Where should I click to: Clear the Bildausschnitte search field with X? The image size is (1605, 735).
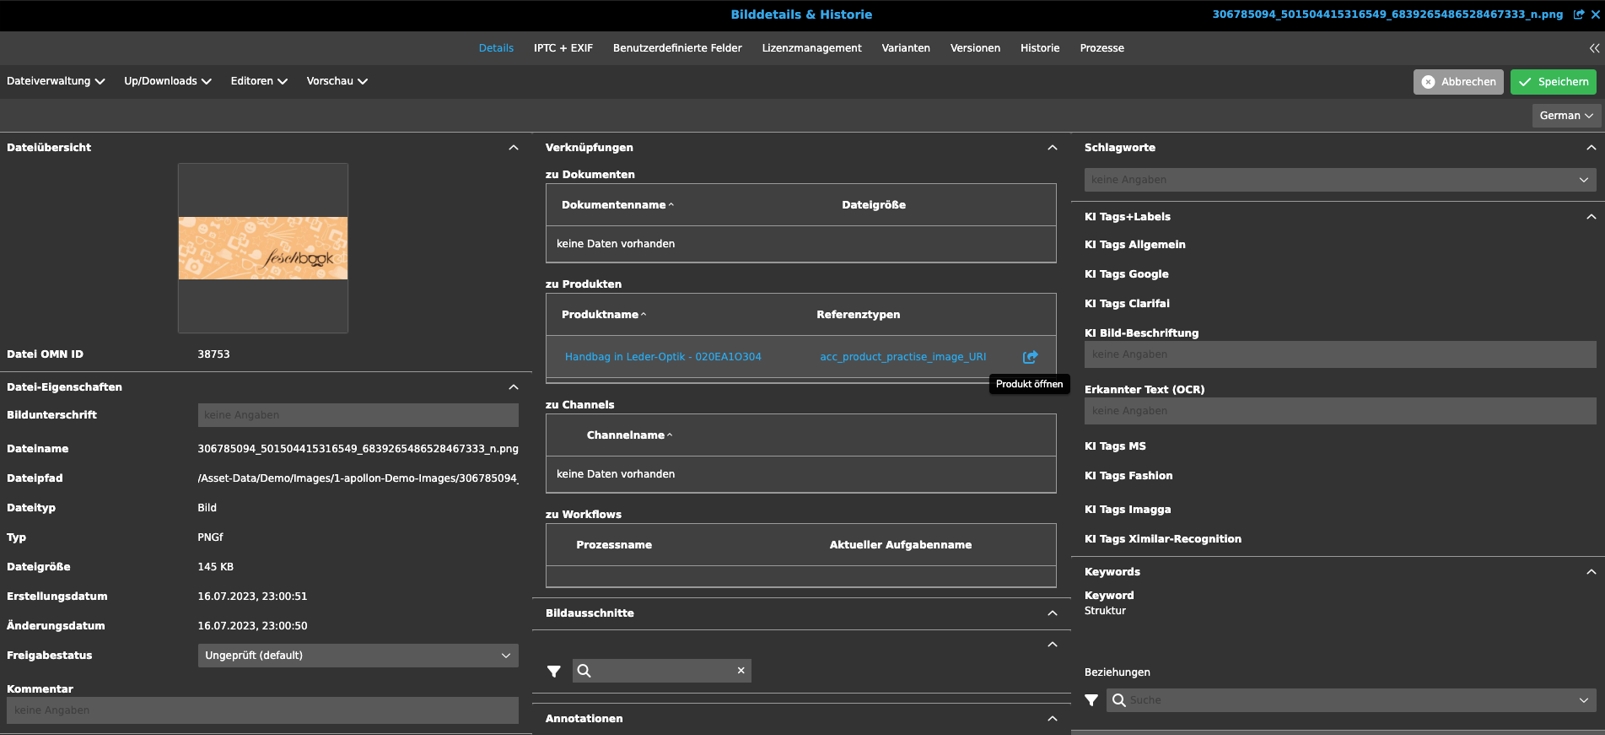point(741,671)
